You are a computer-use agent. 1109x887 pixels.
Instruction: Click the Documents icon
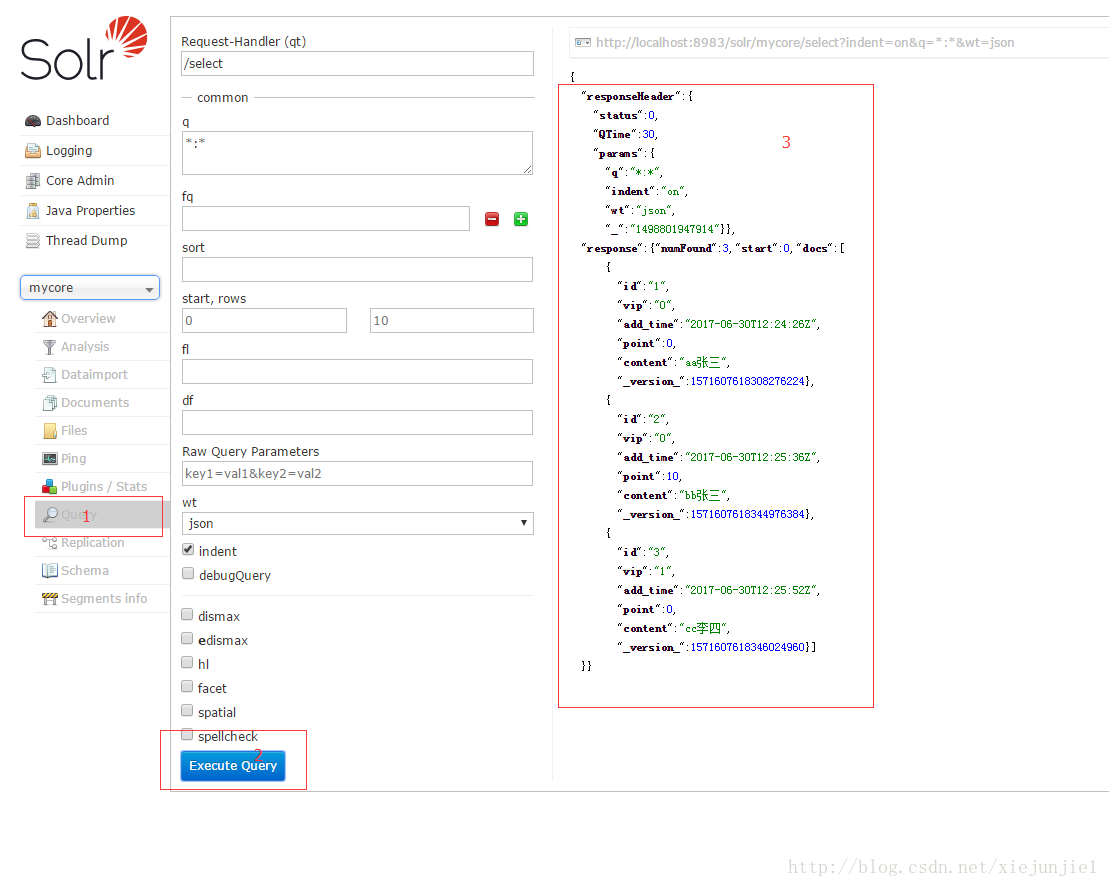click(50, 403)
